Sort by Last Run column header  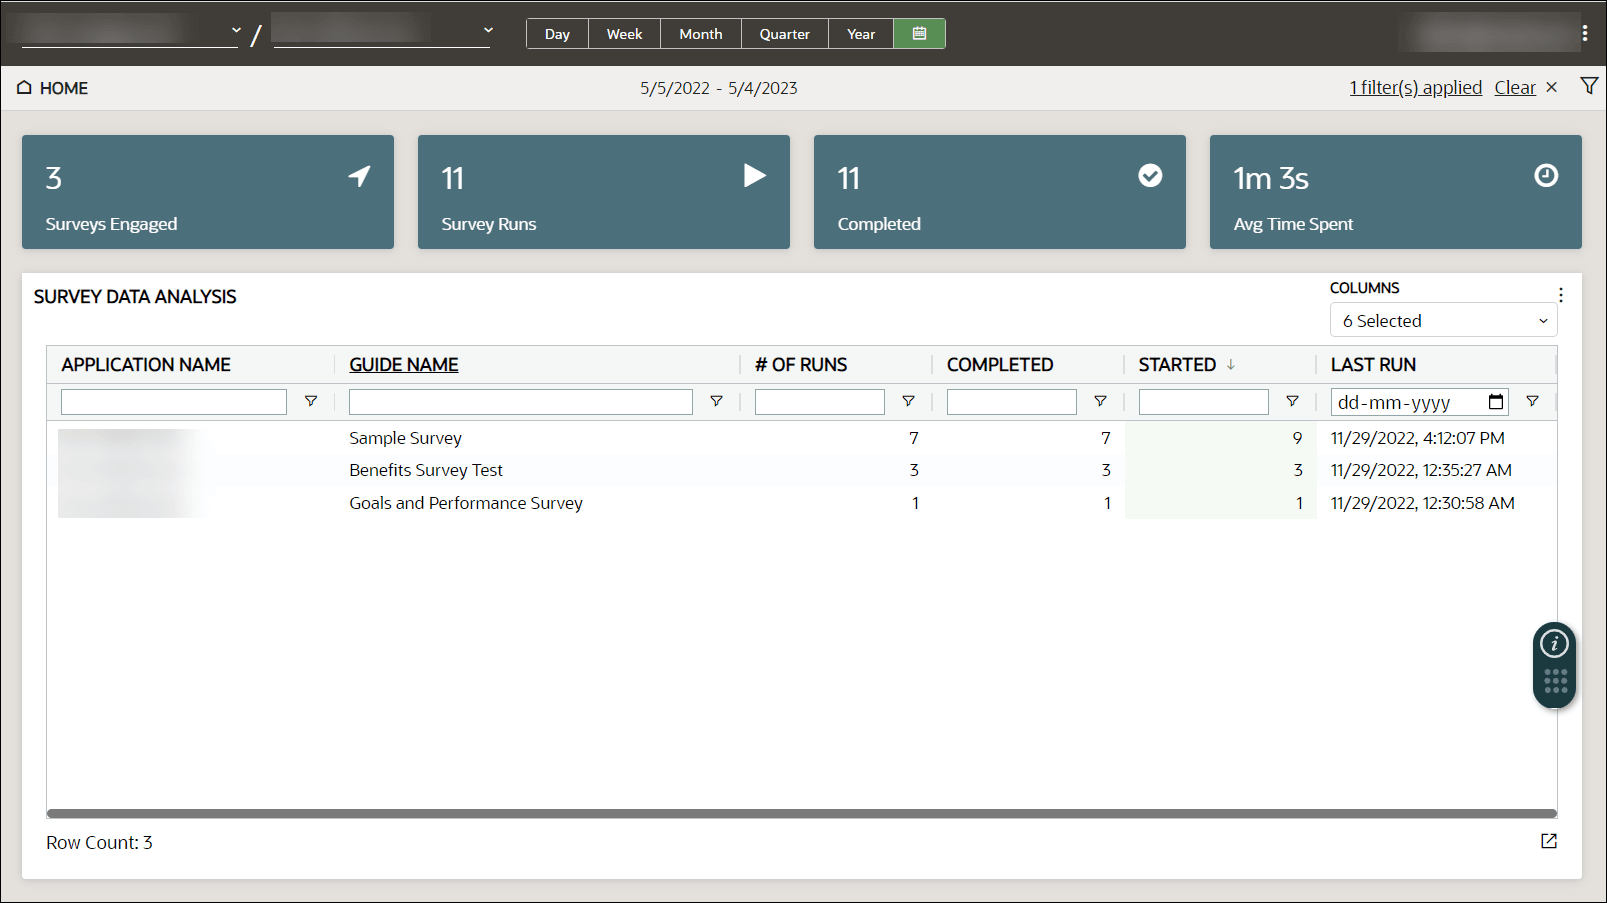coord(1373,365)
